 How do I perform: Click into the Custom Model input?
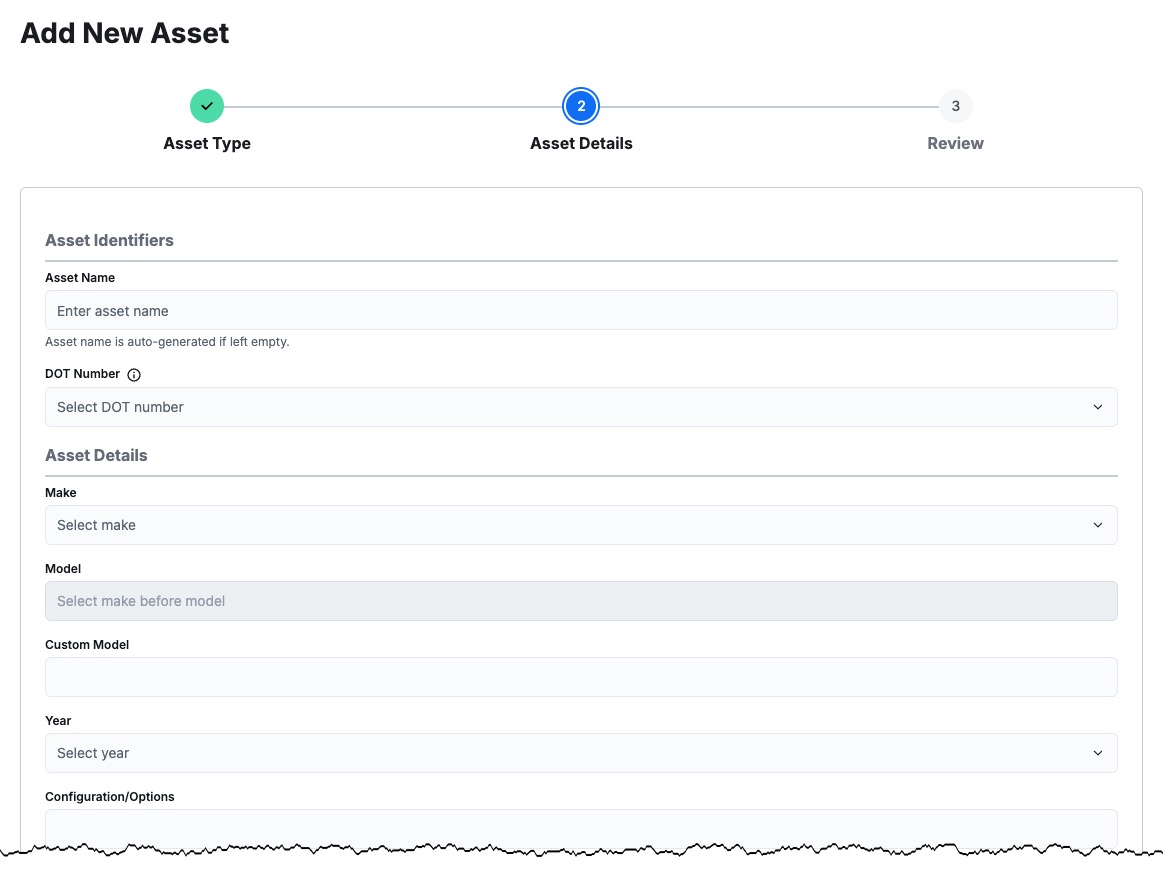pyautogui.click(x=581, y=677)
